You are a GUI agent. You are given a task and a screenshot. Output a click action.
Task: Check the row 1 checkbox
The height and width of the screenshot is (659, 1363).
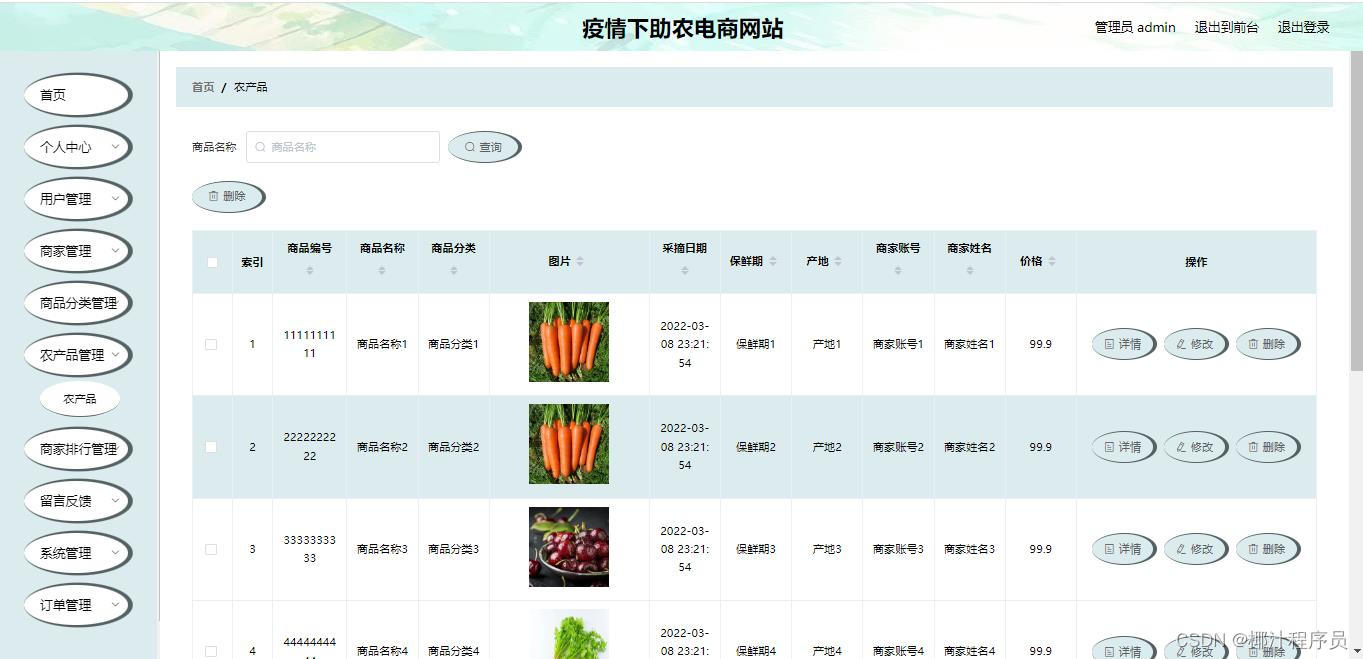point(211,344)
